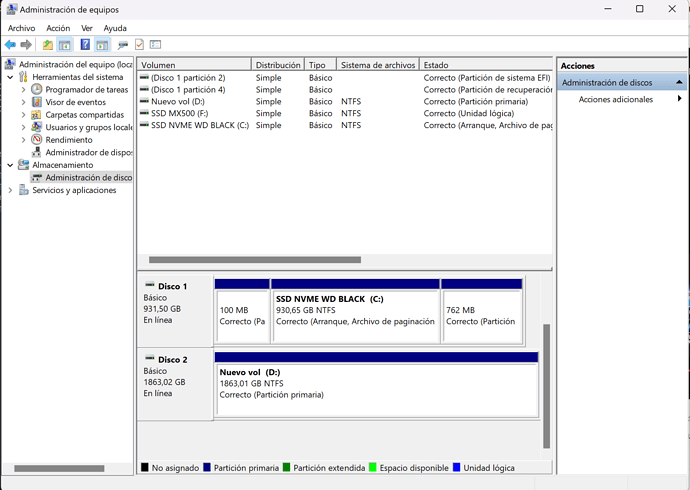Image resolution: width=690 pixels, height=490 pixels.
Task: Select the (Disco 1 partición 4) volume row
Action: (x=345, y=90)
